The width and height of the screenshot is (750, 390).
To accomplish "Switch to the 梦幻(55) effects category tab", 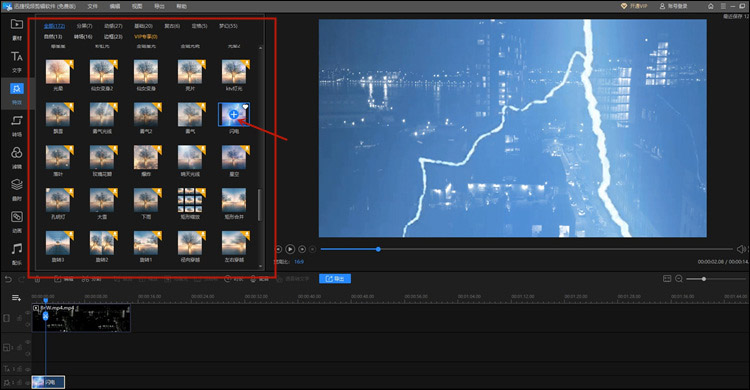I will [x=228, y=26].
